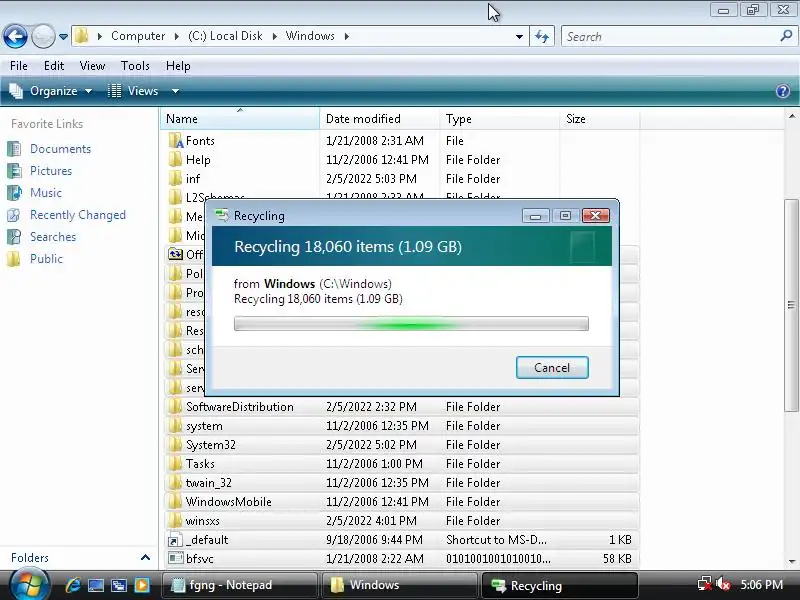Switch to fgng - Notepad taskbar button
The width and height of the screenshot is (800, 600).
coord(239,585)
